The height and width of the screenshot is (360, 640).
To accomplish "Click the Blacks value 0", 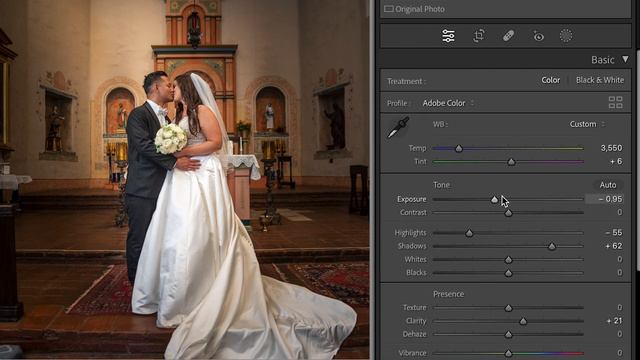I will click(x=620, y=273).
